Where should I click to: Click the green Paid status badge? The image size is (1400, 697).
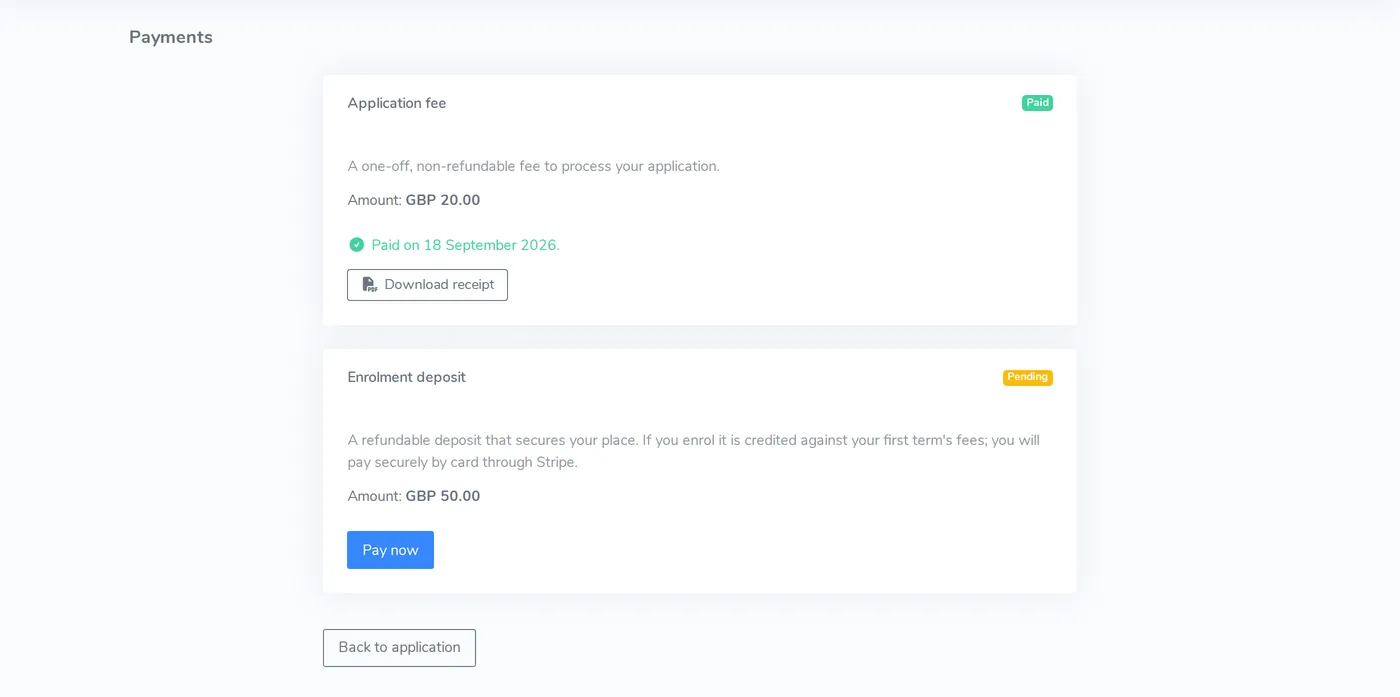(x=1037, y=103)
